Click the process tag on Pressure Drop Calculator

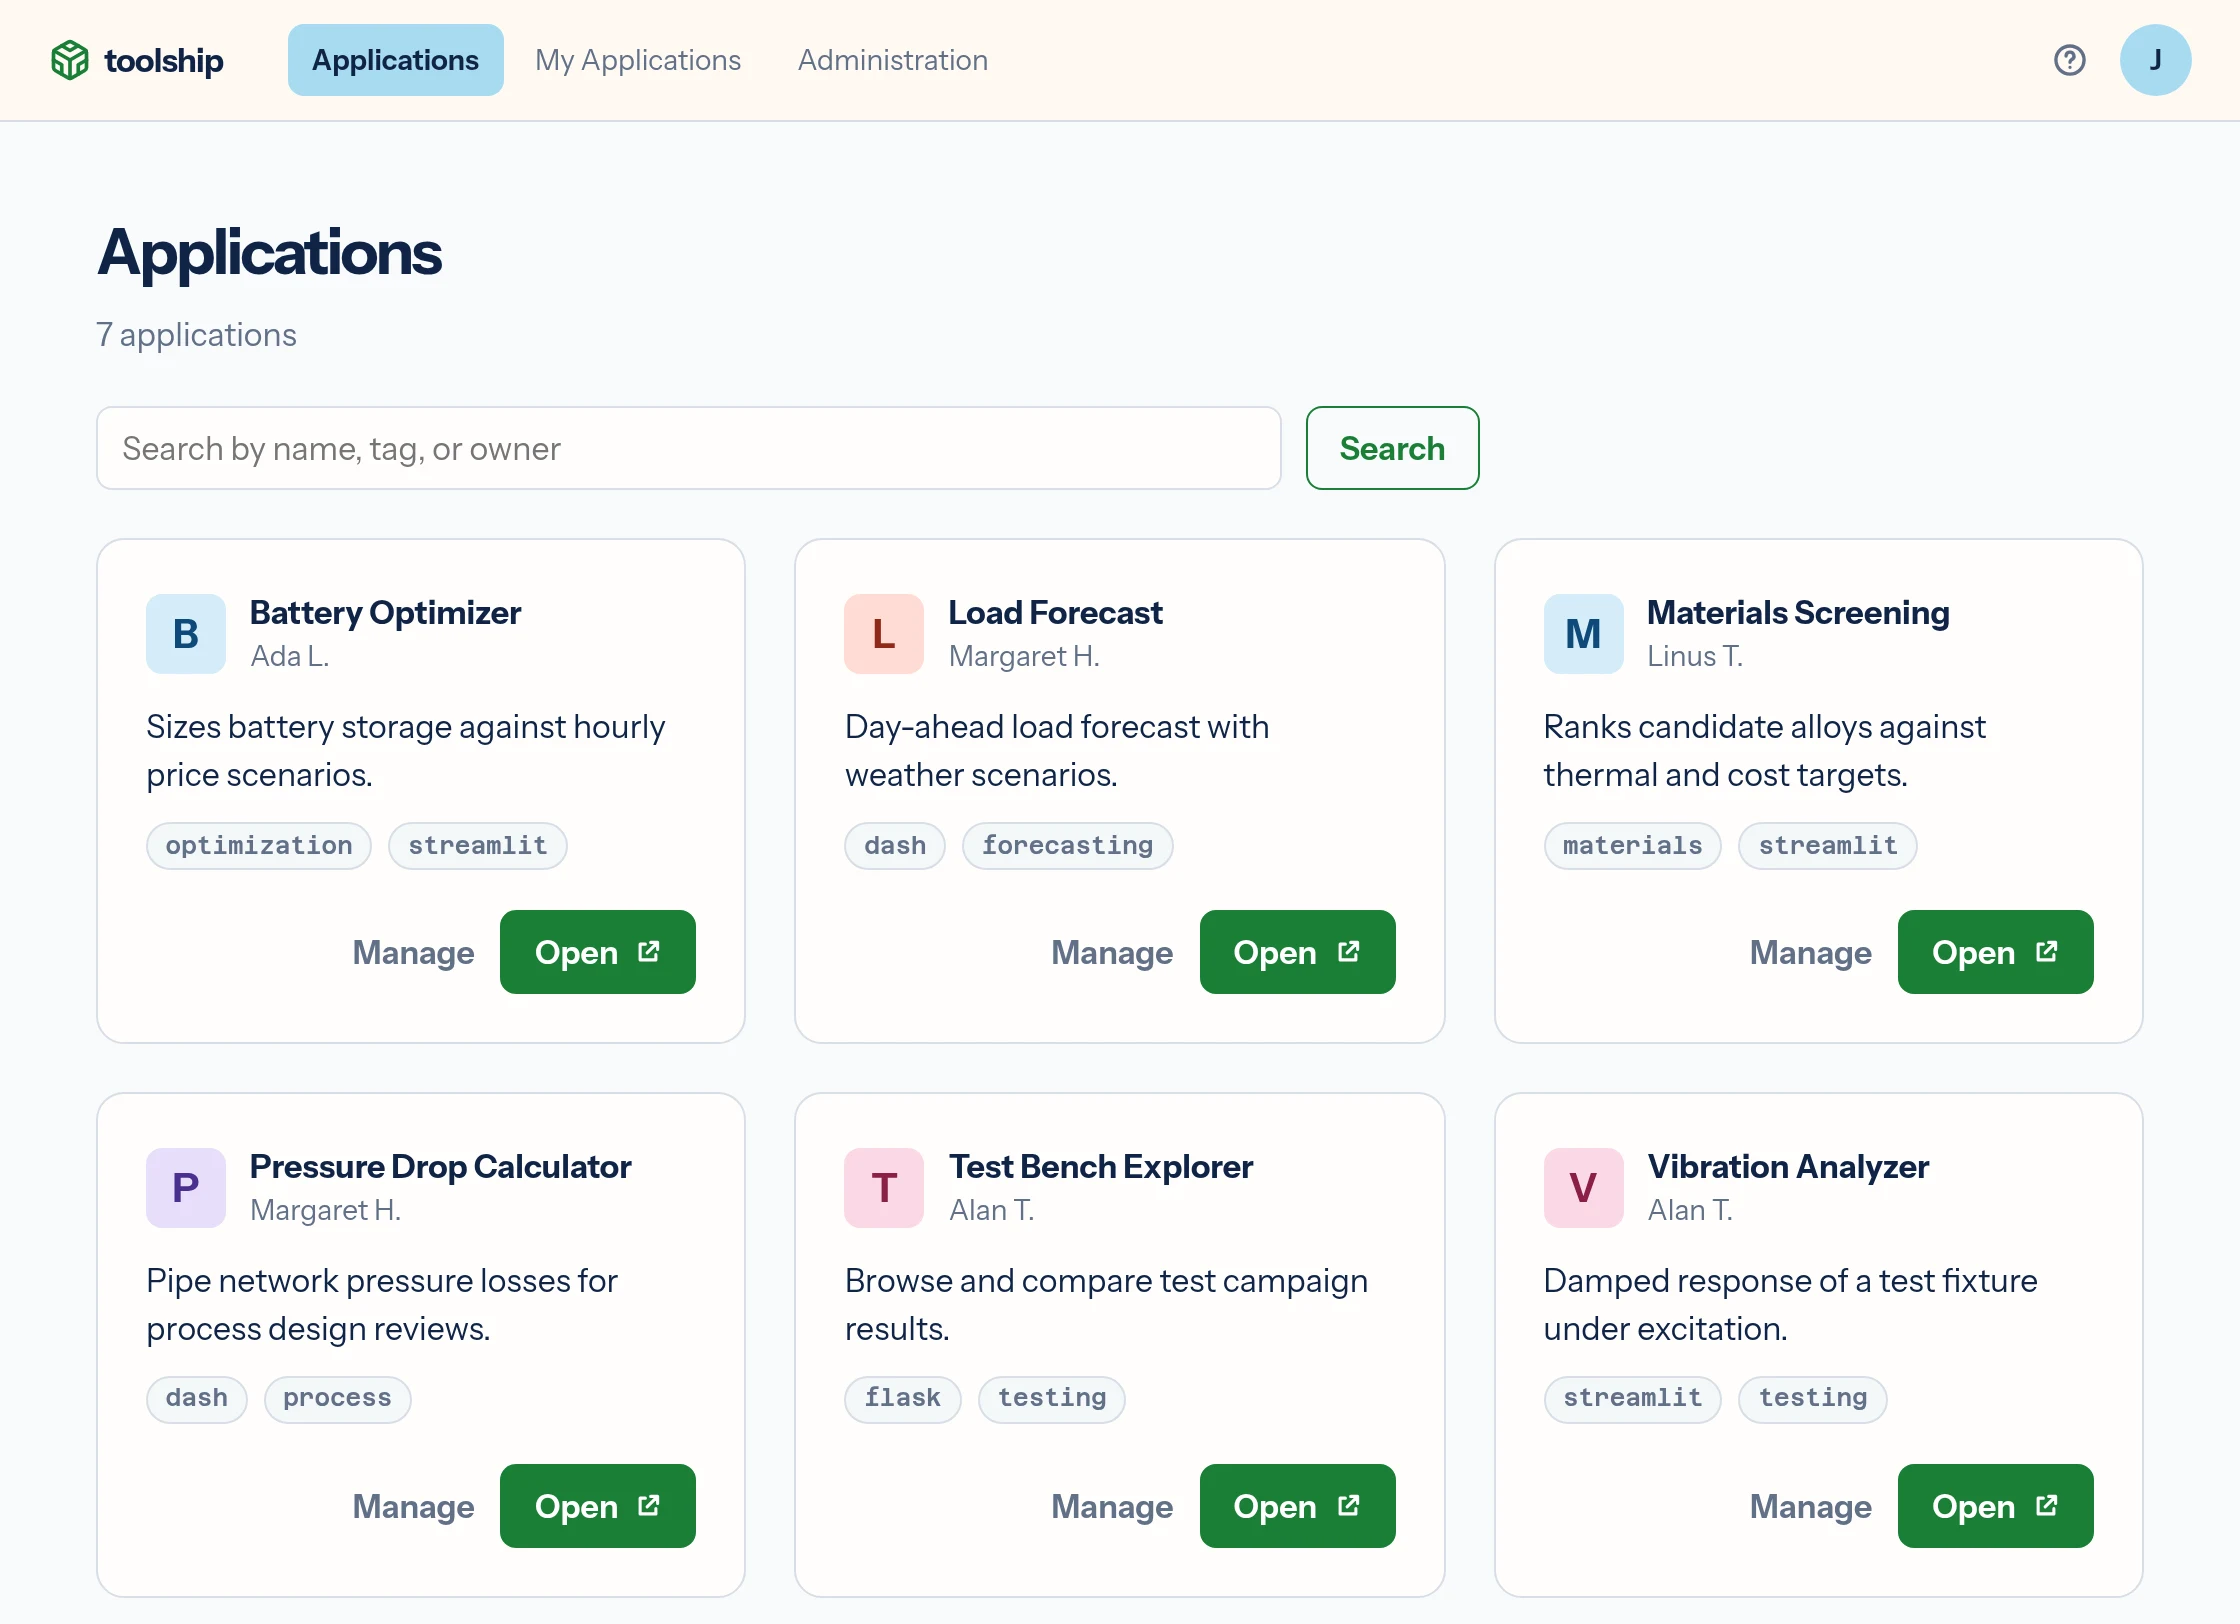pyautogui.click(x=337, y=1398)
